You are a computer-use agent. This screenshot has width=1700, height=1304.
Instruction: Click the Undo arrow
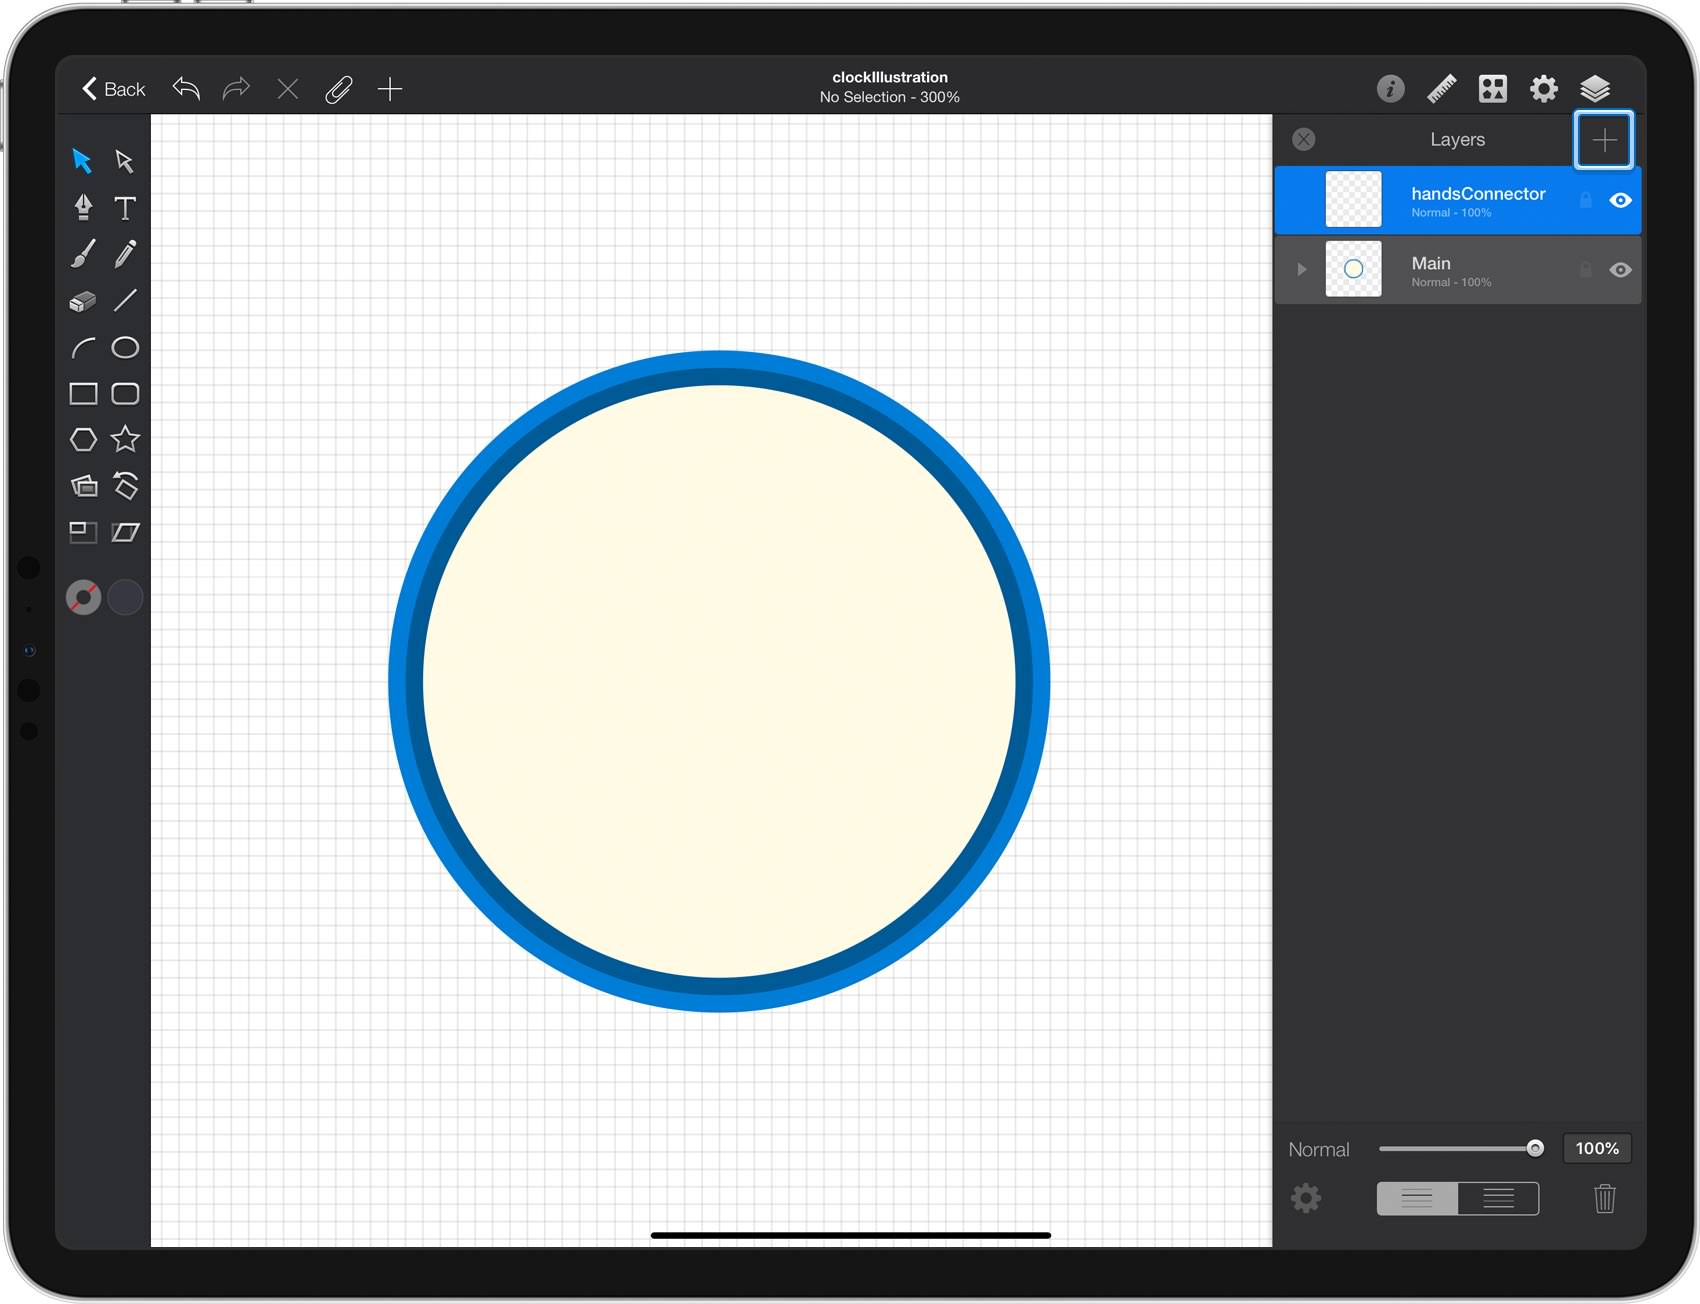(x=186, y=89)
